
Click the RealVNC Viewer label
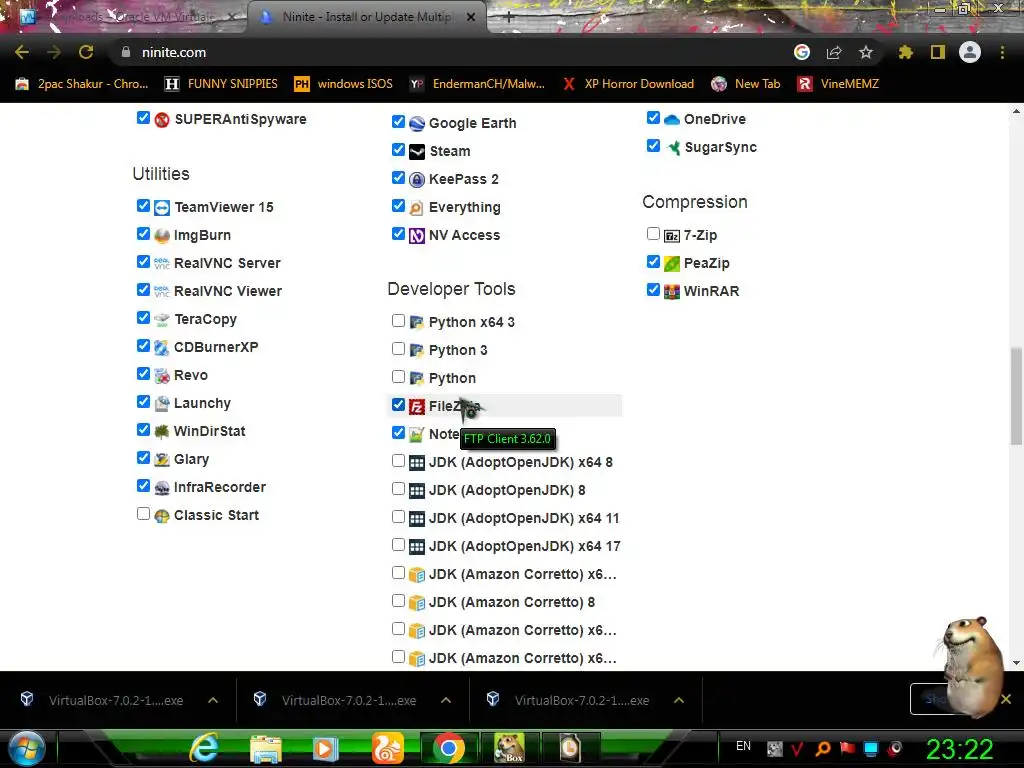[x=227, y=291]
